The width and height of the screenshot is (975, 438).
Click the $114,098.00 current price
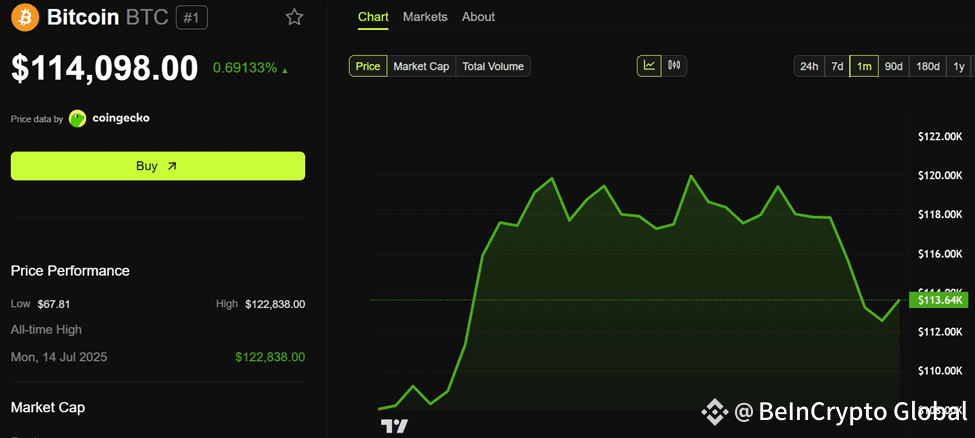(104, 68)
